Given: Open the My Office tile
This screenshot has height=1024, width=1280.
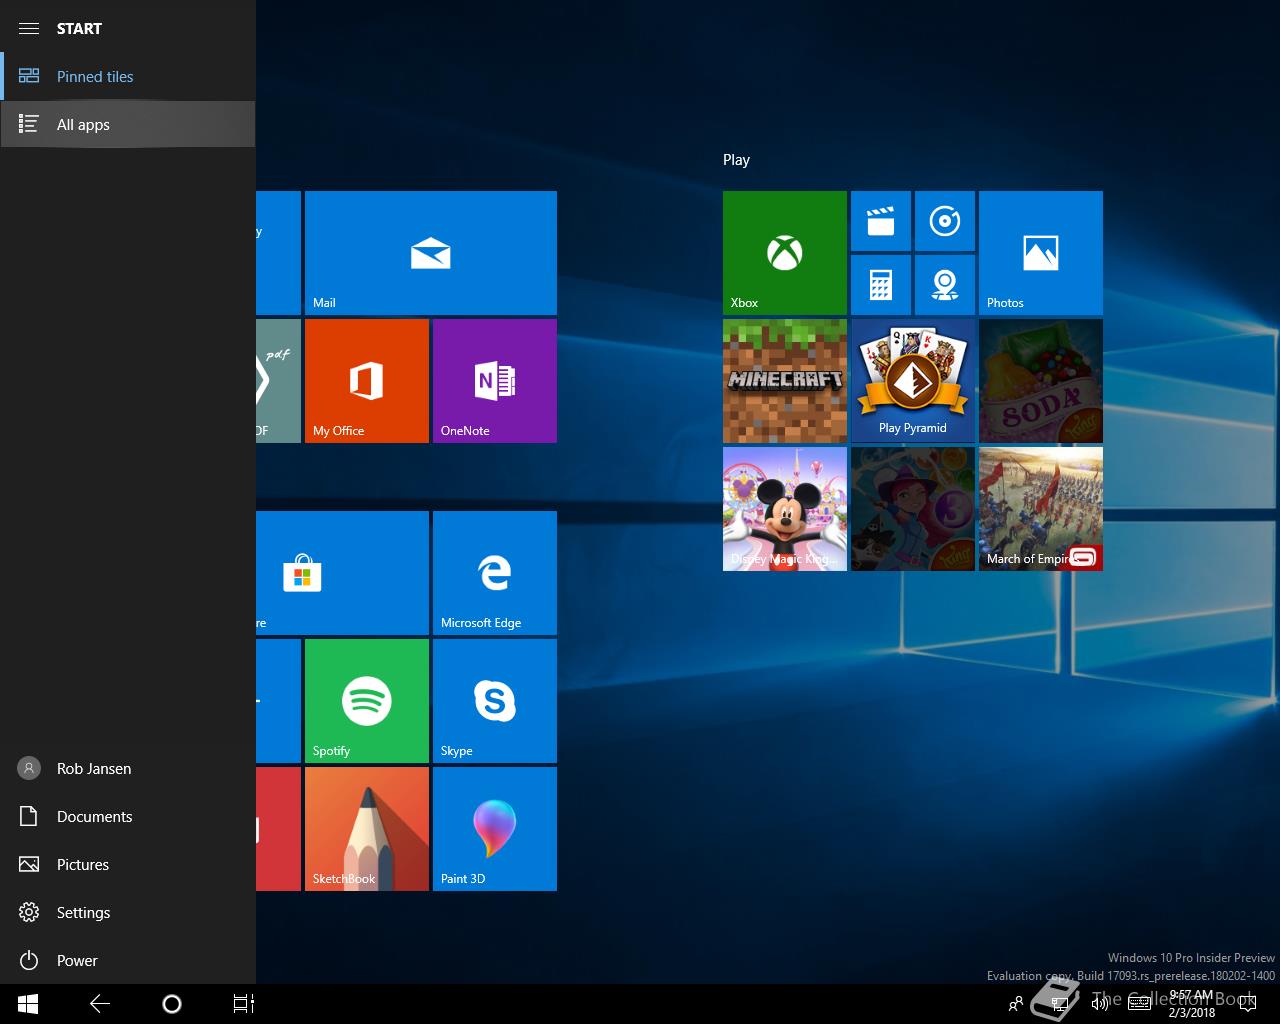Looking at the screenshot, I should tap(367, 381).
